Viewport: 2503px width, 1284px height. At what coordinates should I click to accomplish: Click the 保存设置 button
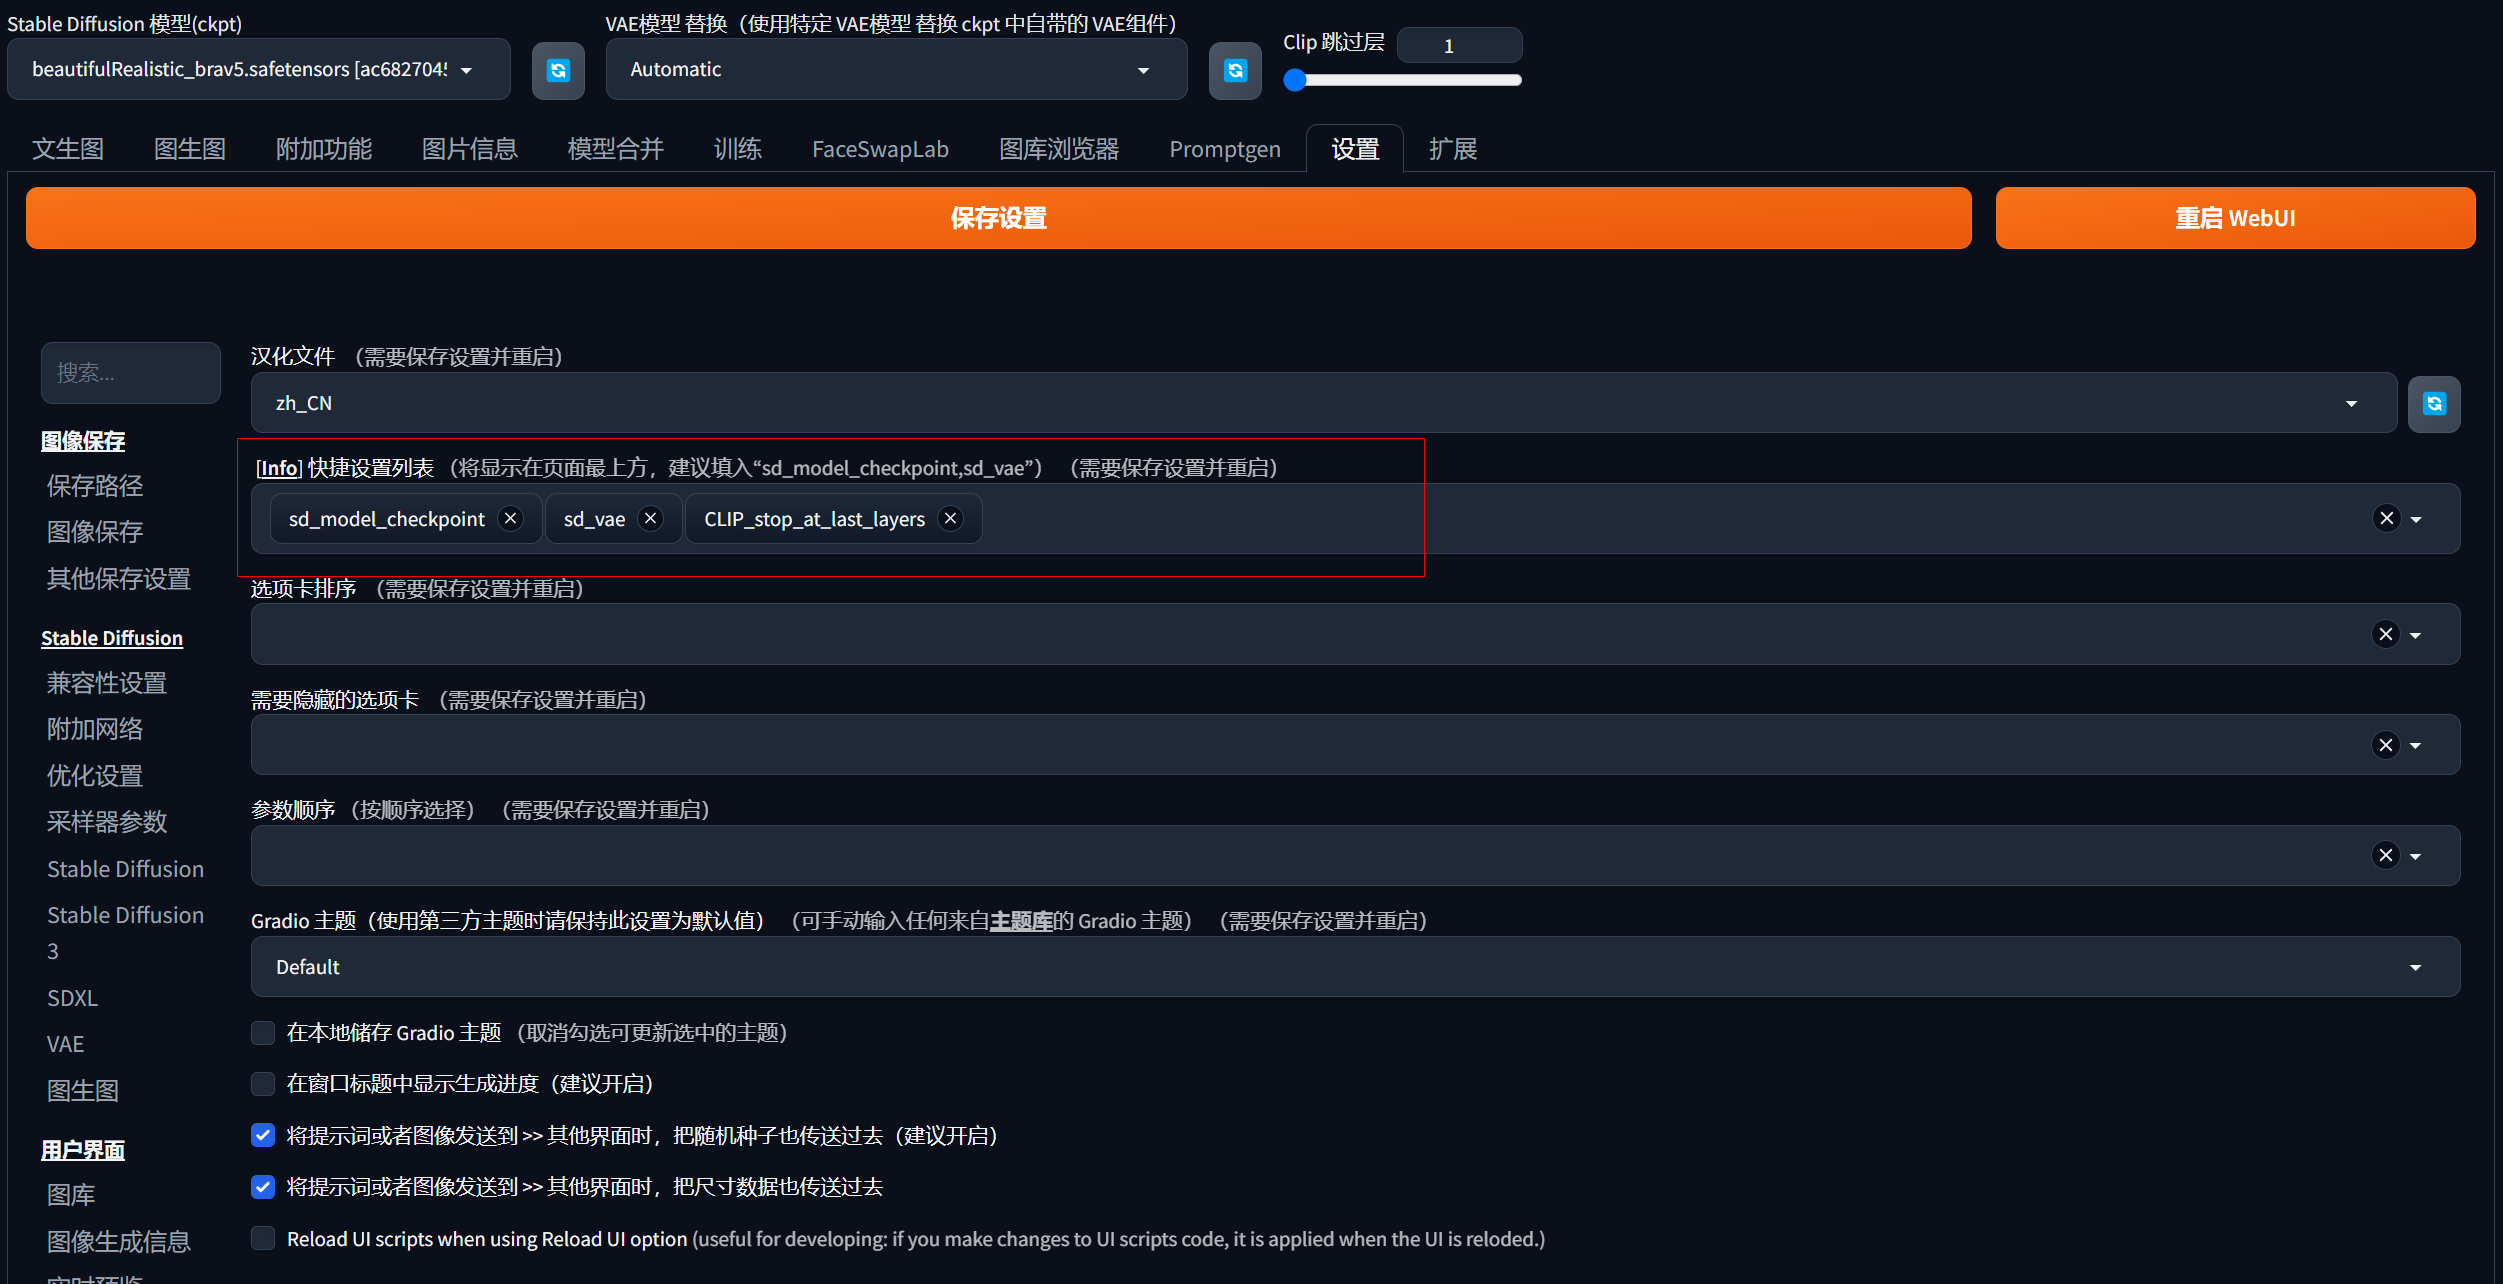[x=998, y=218]
